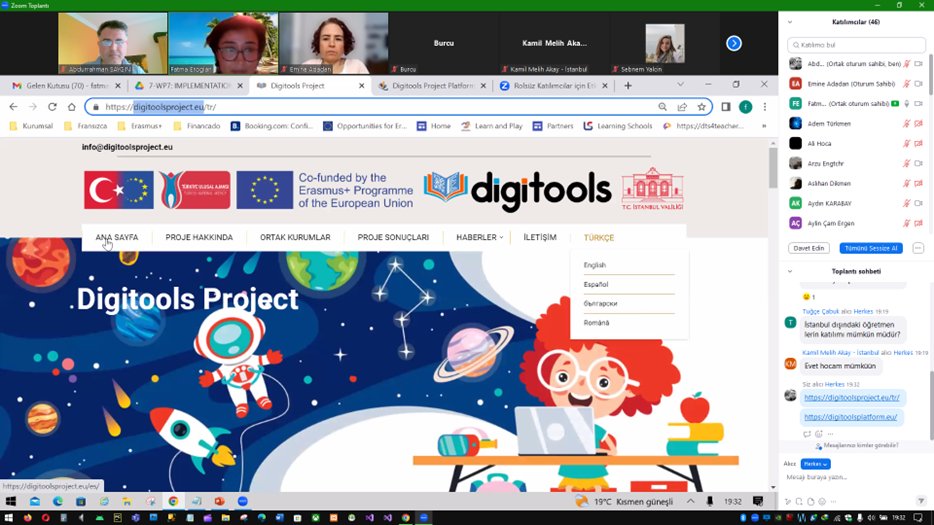Select Español from the language list
The image size is (934, 525).
(596, 284)
